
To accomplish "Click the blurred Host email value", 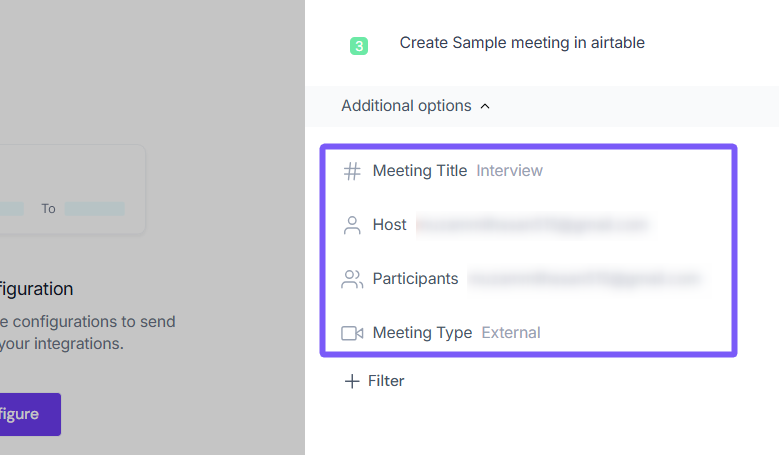I will pyautogui.click(x=532, y=225).
